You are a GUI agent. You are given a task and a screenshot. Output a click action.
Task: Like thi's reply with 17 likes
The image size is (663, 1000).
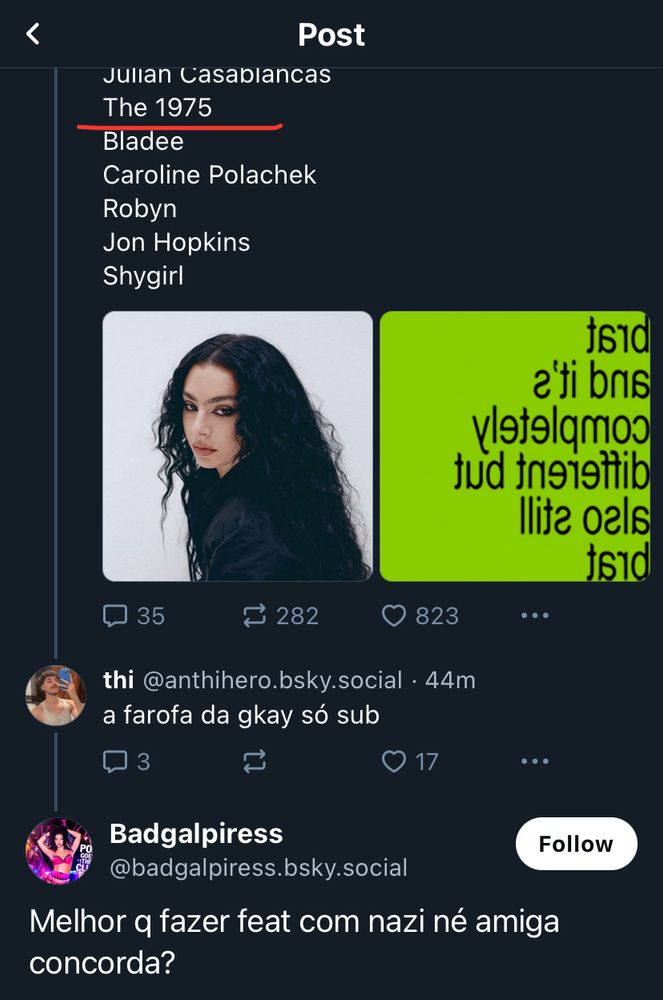[410, 762]
